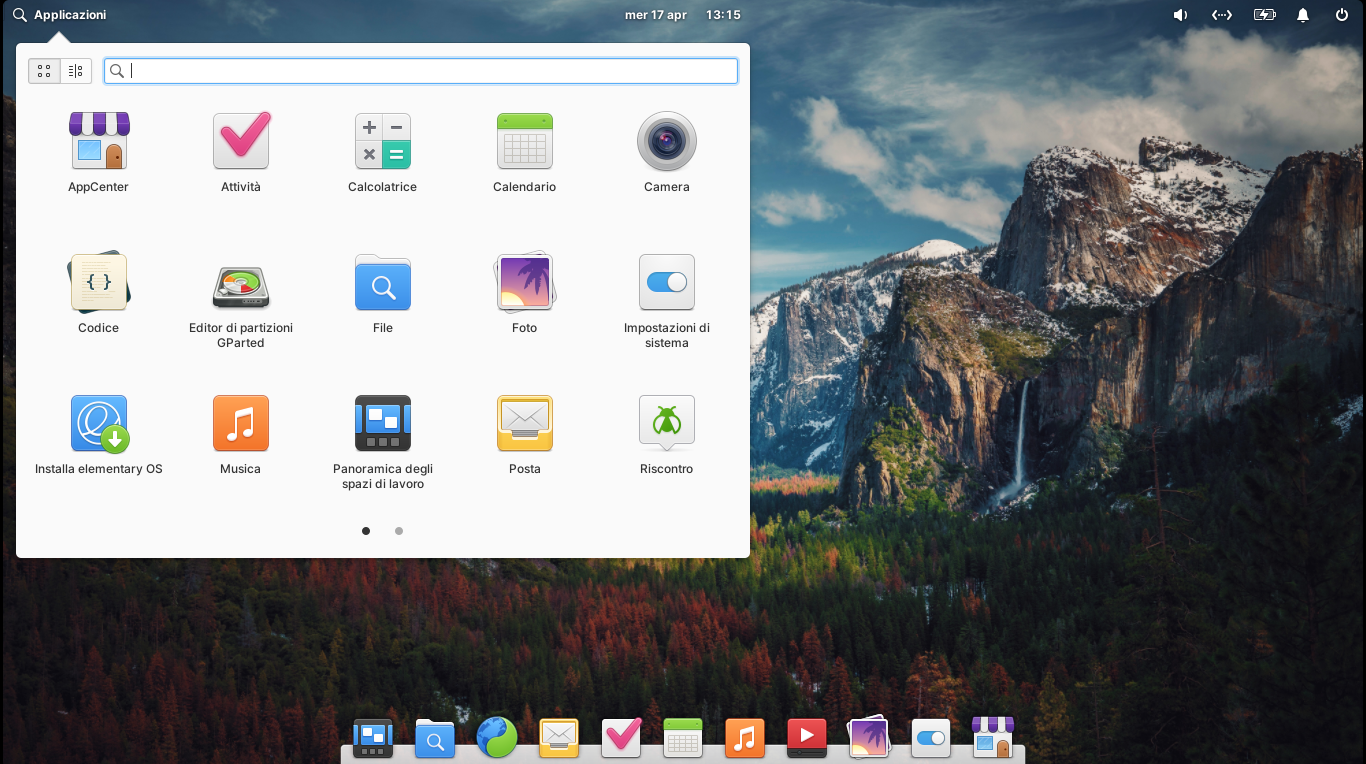Click the Applicazioni menu in panel
This screenshot has height=764, width=1366.
[x=60, y=15]
